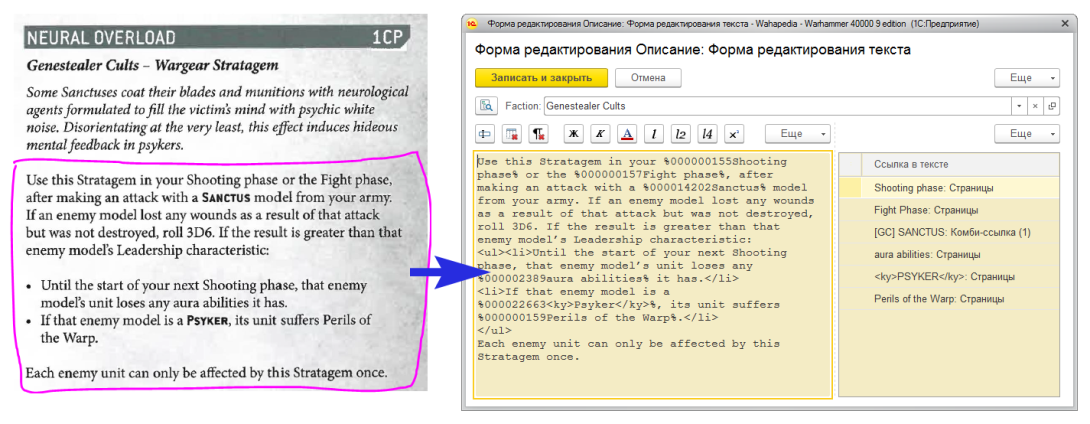Apply bold with the Ж button
The height and width of the screenshot is (424, 1090).
click(x=574, y=133)
